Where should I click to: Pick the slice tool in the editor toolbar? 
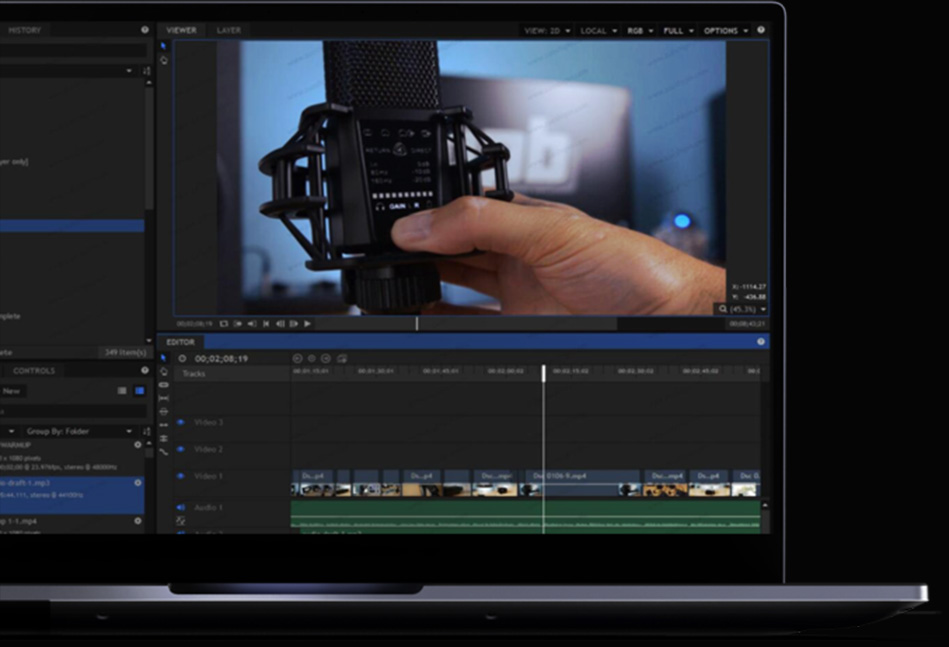pyautogui.click(x=164, y=385)
